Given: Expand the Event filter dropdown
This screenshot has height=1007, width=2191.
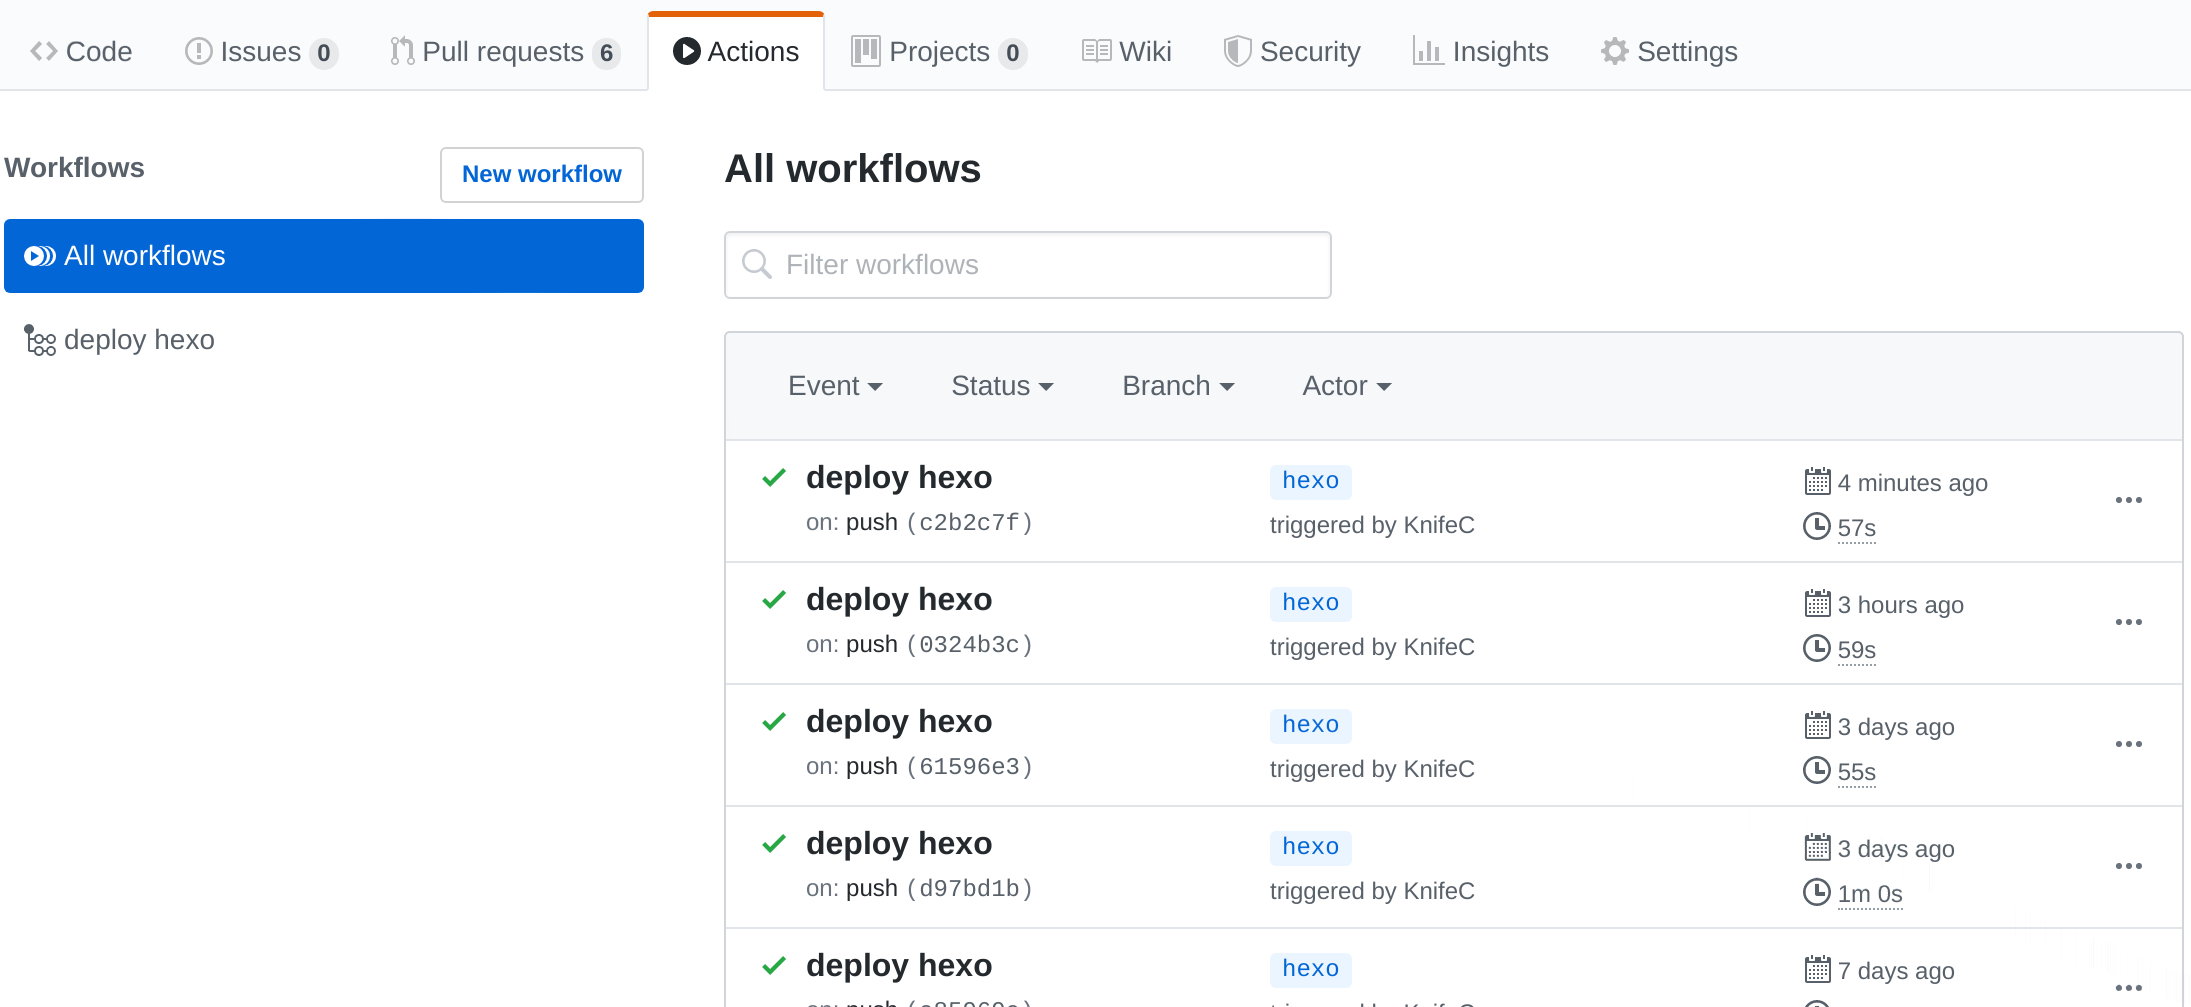Looking at the screenshot, I should point(834,386).
